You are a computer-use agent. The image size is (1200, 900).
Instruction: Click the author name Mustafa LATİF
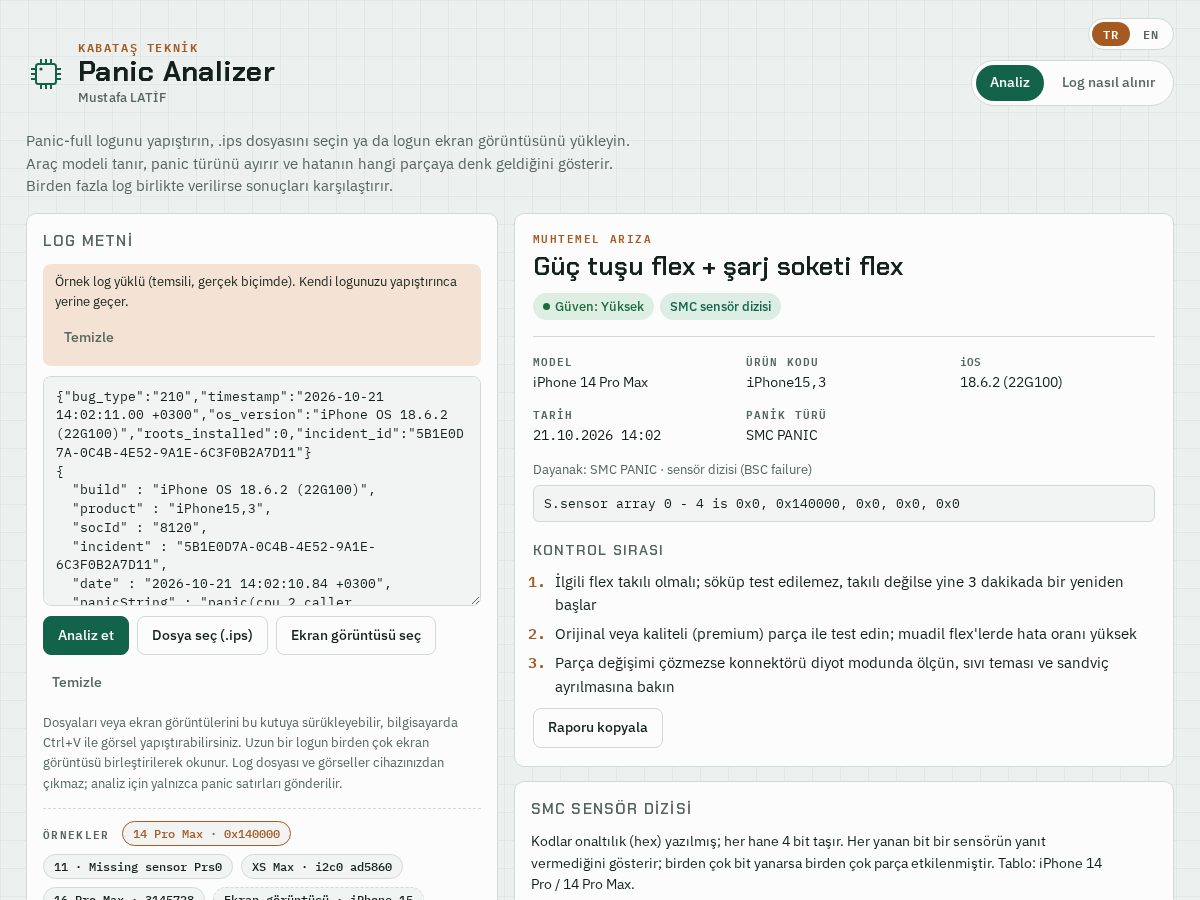(122, 97)
